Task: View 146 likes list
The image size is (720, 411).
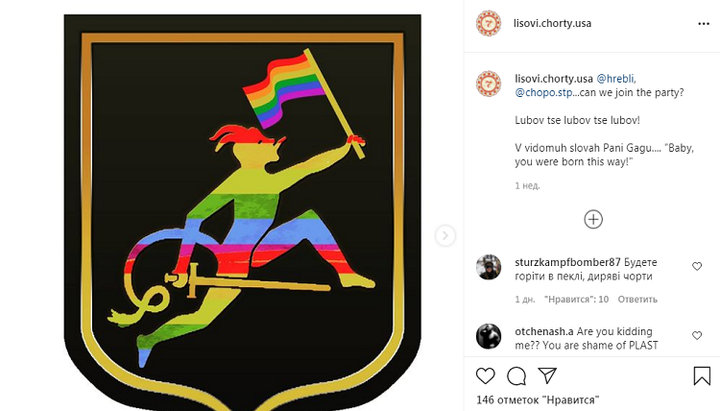Action: pyautogui.click(x=538, y=400)
